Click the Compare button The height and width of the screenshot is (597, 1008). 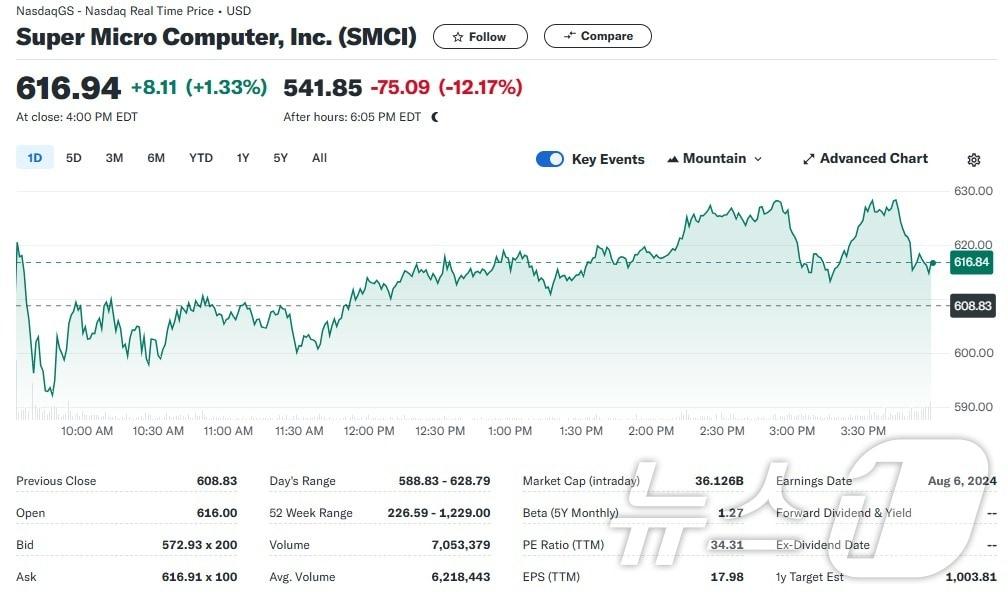point(597,36)
